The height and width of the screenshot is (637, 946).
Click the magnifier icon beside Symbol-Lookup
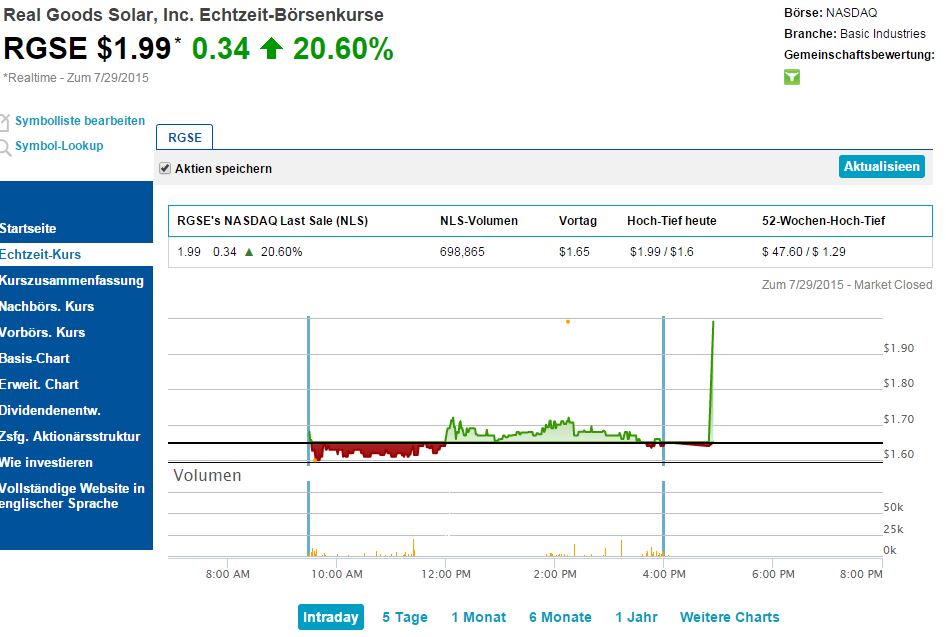point(5,147)
